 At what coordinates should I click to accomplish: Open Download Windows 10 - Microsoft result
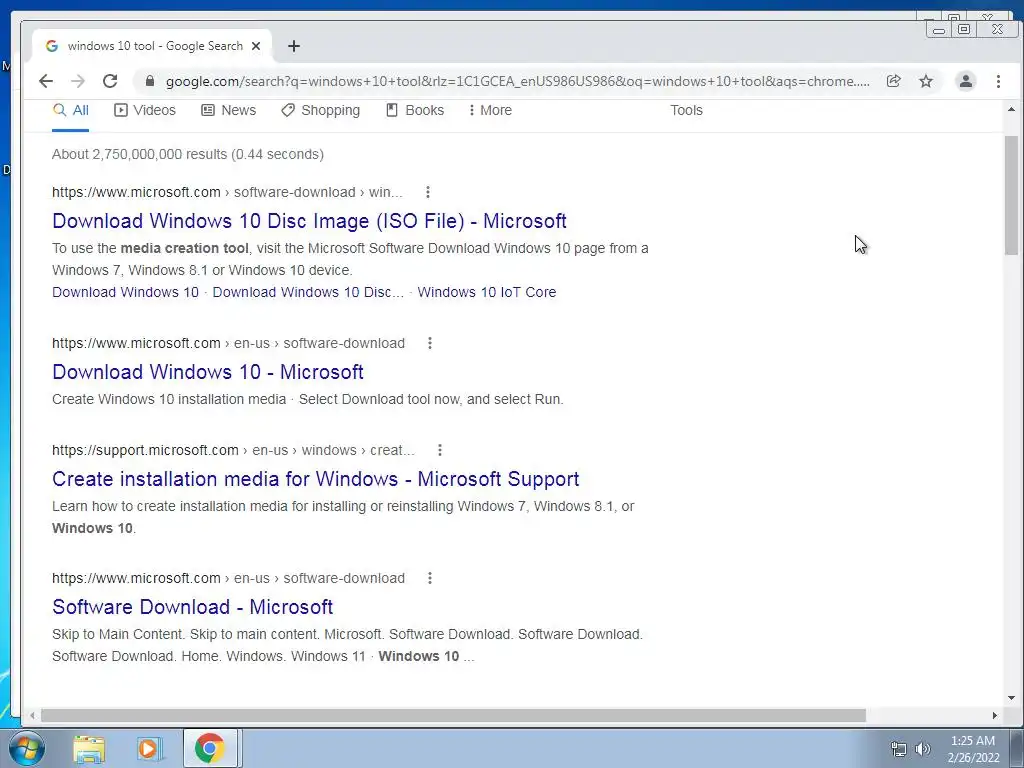208,372
